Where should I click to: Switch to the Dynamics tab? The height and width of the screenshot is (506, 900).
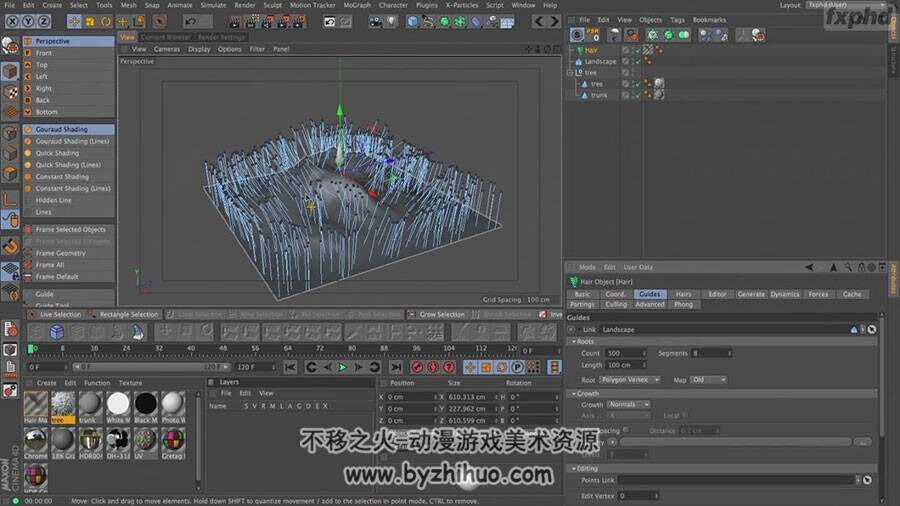pyautogui.click(x=785, y=294)
